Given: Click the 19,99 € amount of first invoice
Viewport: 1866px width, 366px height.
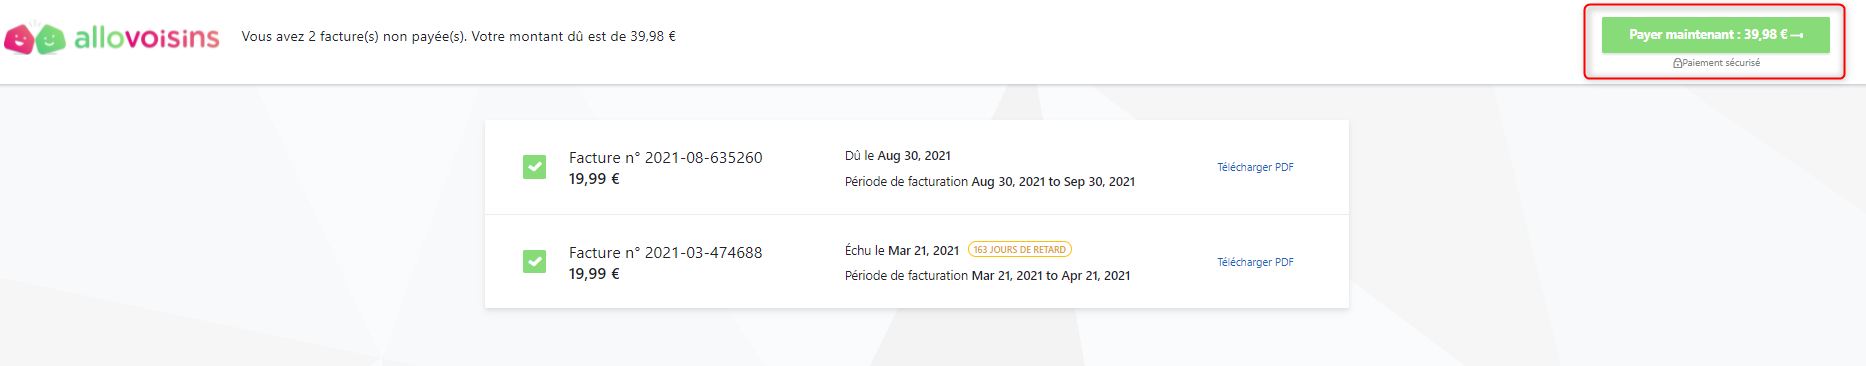Looking at the screenshot, I should point(594,179).
